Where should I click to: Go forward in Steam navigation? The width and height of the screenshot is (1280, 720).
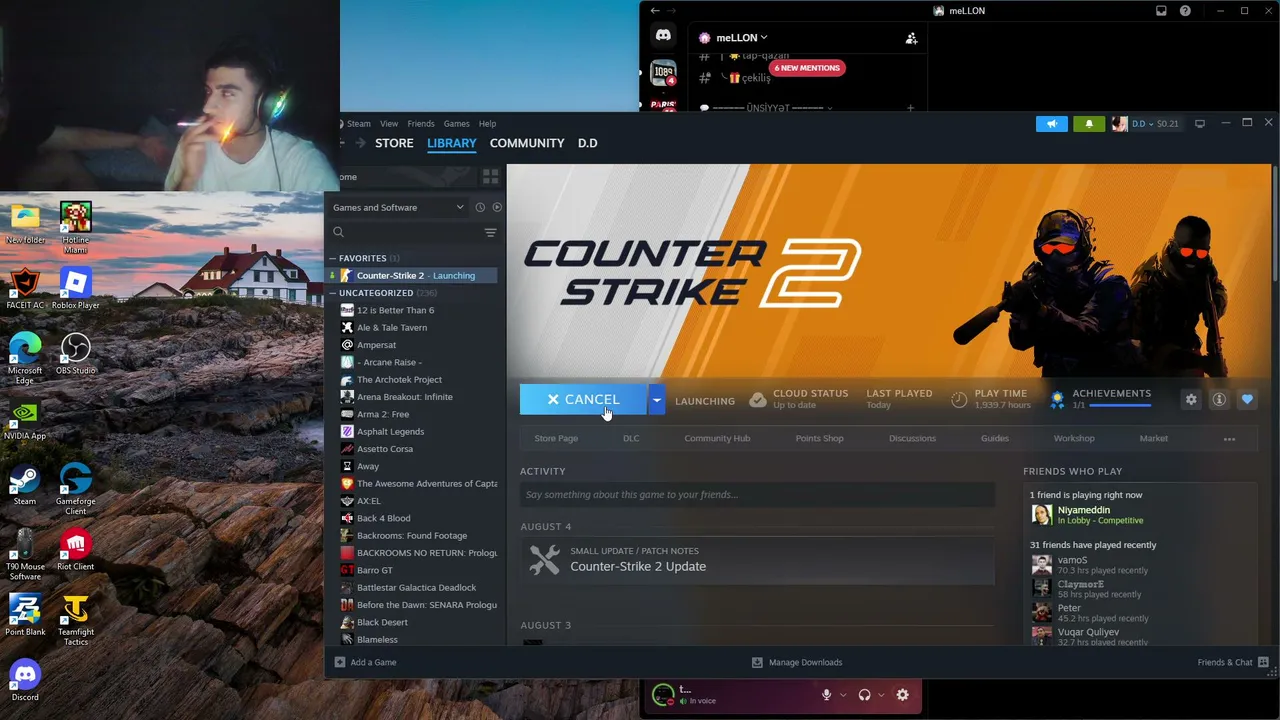point(361,143)
